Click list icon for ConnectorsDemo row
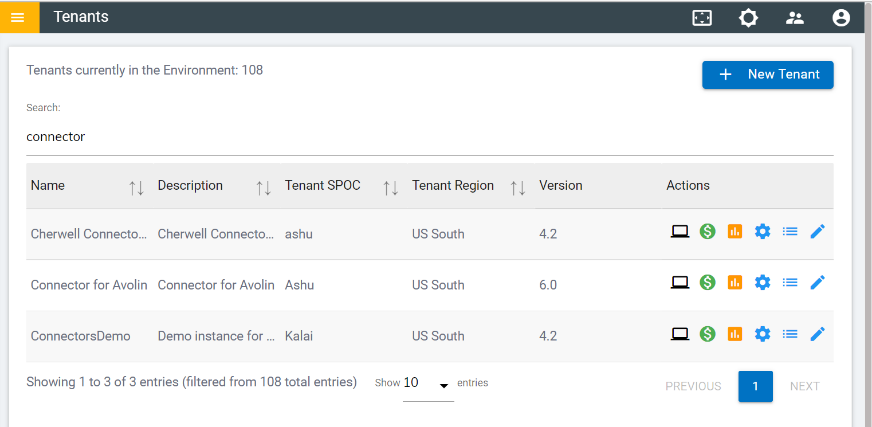The width and height of the screenshot is (872, 427). (x=790, y=334)
